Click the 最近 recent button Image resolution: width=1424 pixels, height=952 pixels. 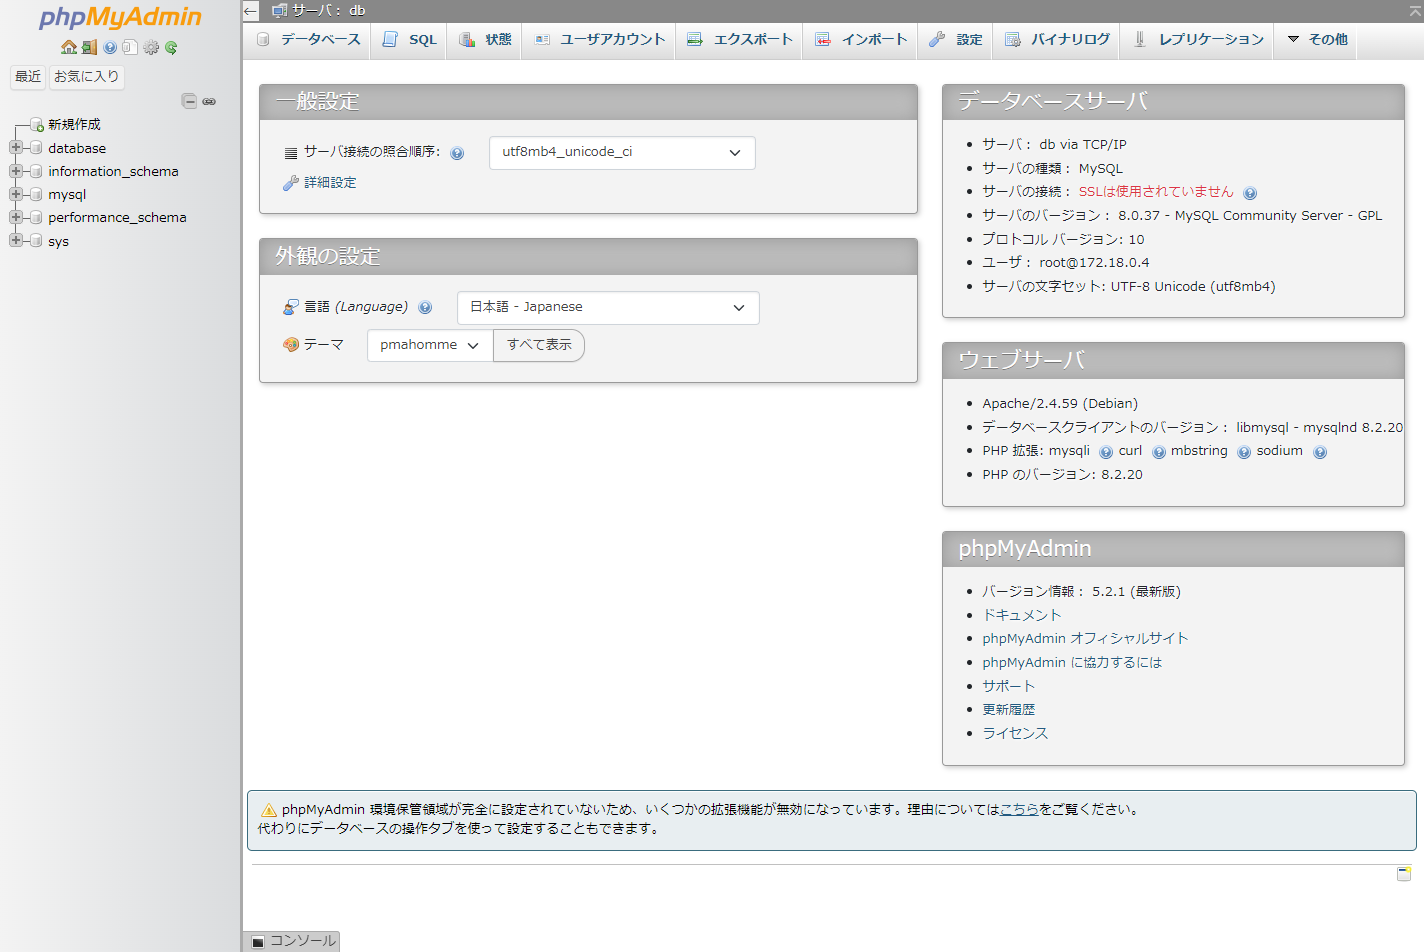tap(28, 77)
